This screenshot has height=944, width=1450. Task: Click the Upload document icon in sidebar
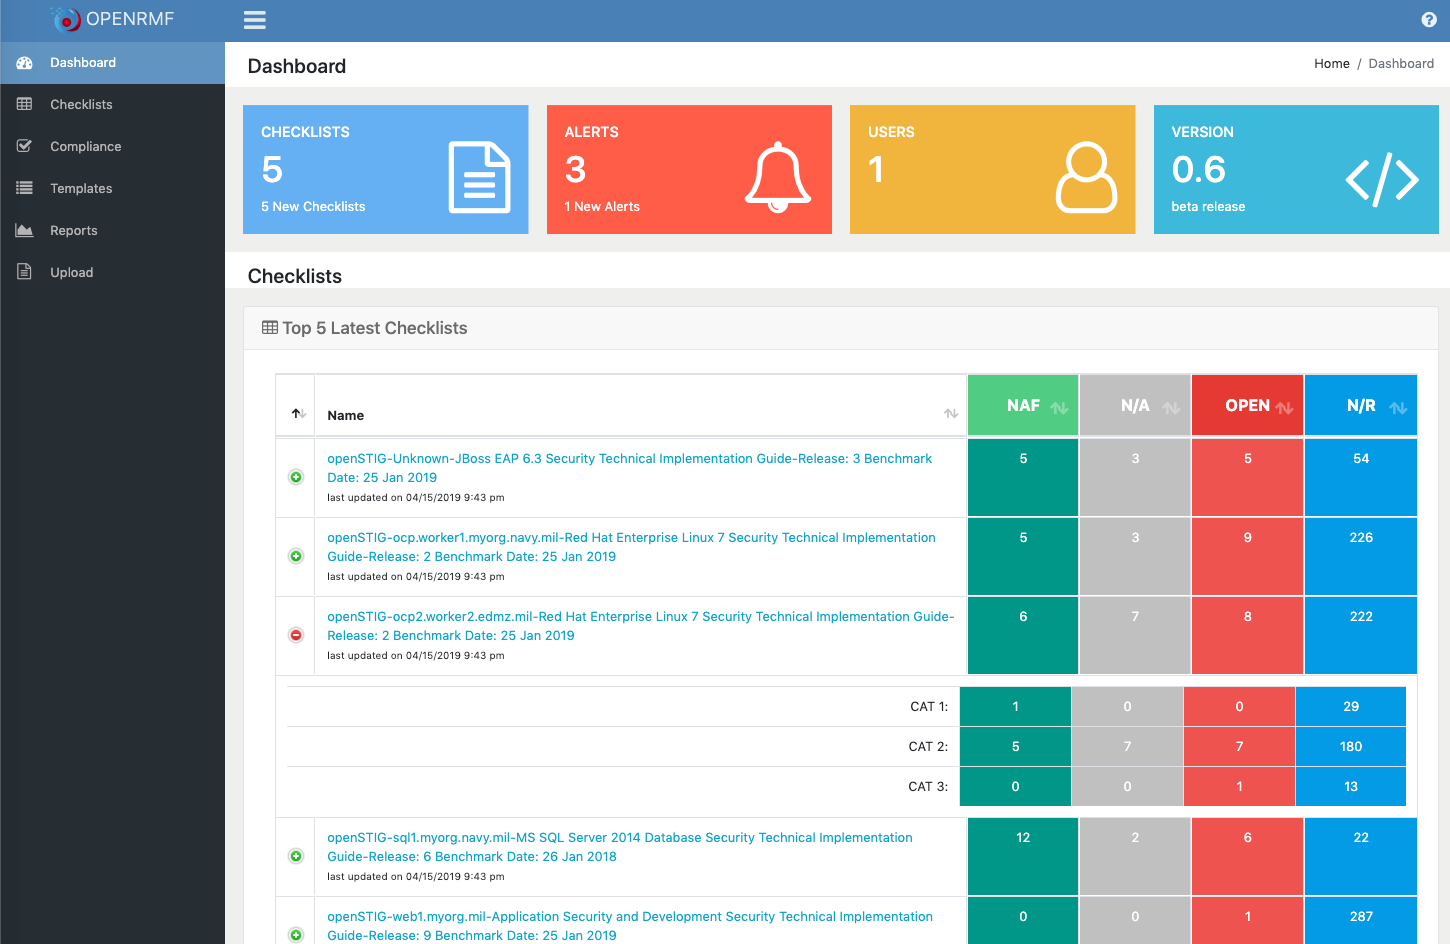point(25,272)
